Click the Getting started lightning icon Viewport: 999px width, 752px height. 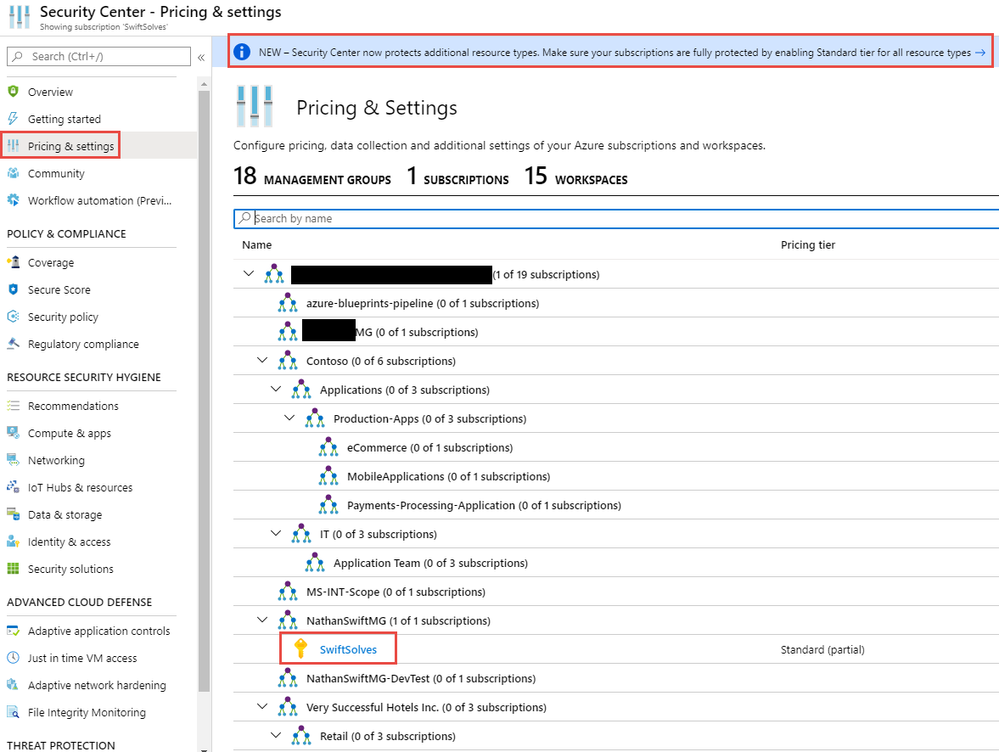[13, 119]
